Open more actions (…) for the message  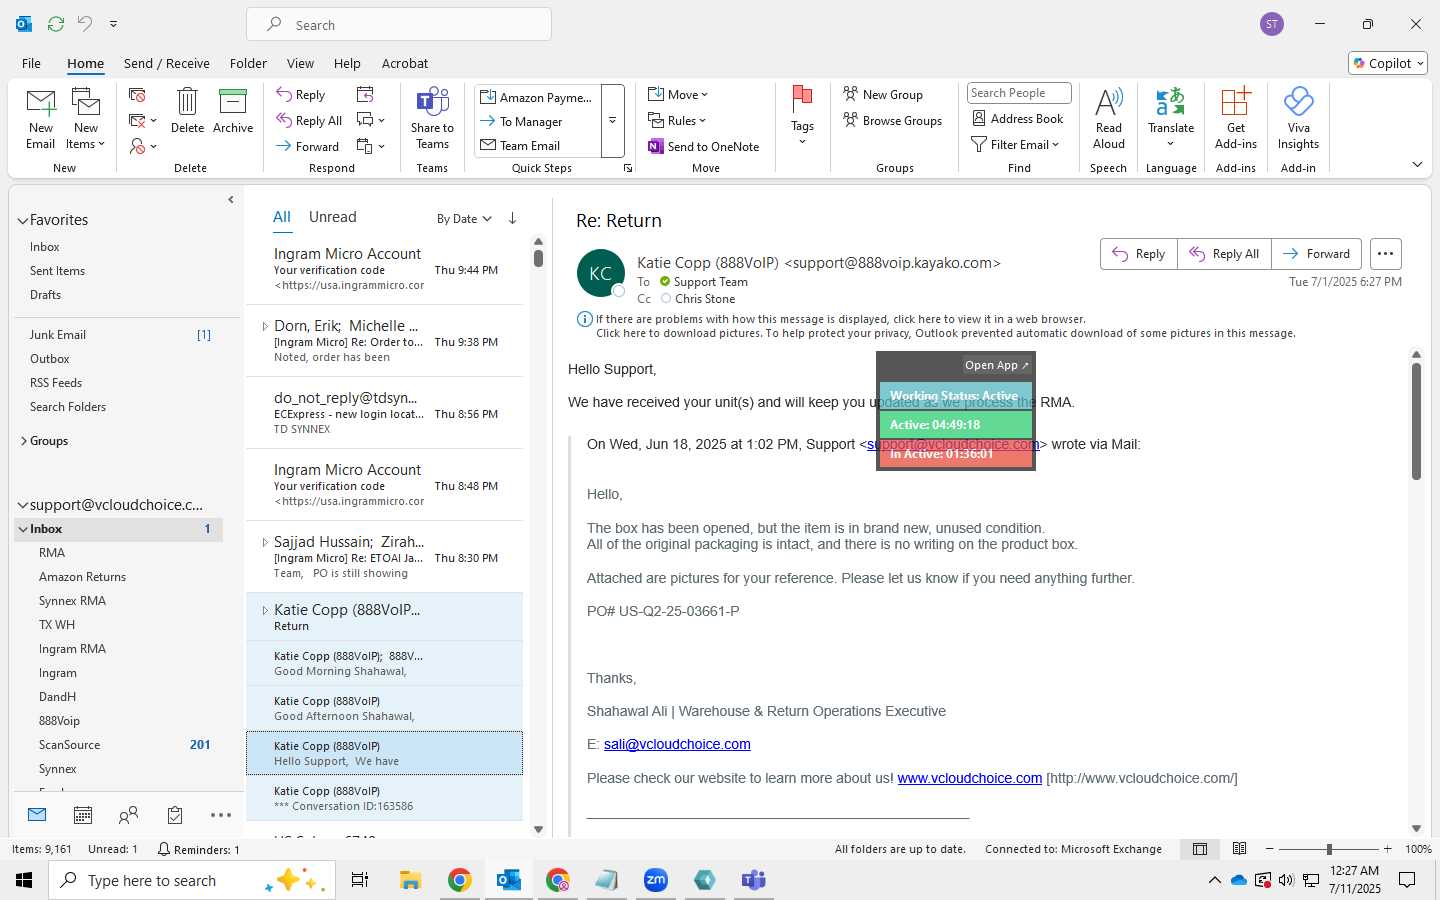1385,254
